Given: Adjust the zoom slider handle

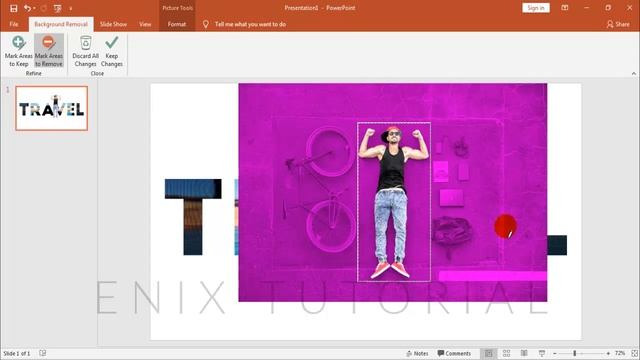Looking at the screenshot, I should (575, 353).
